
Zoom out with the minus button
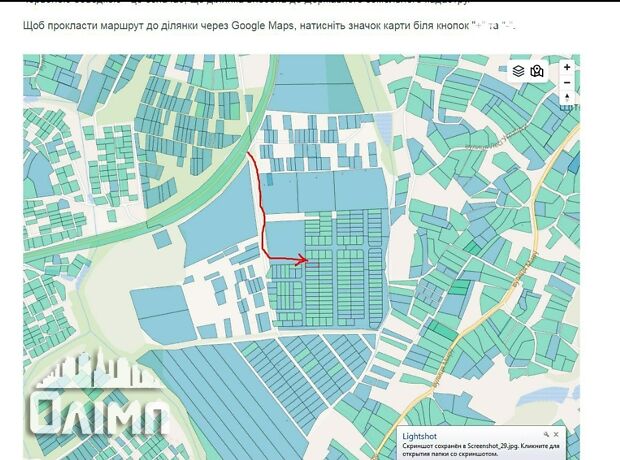567,82
